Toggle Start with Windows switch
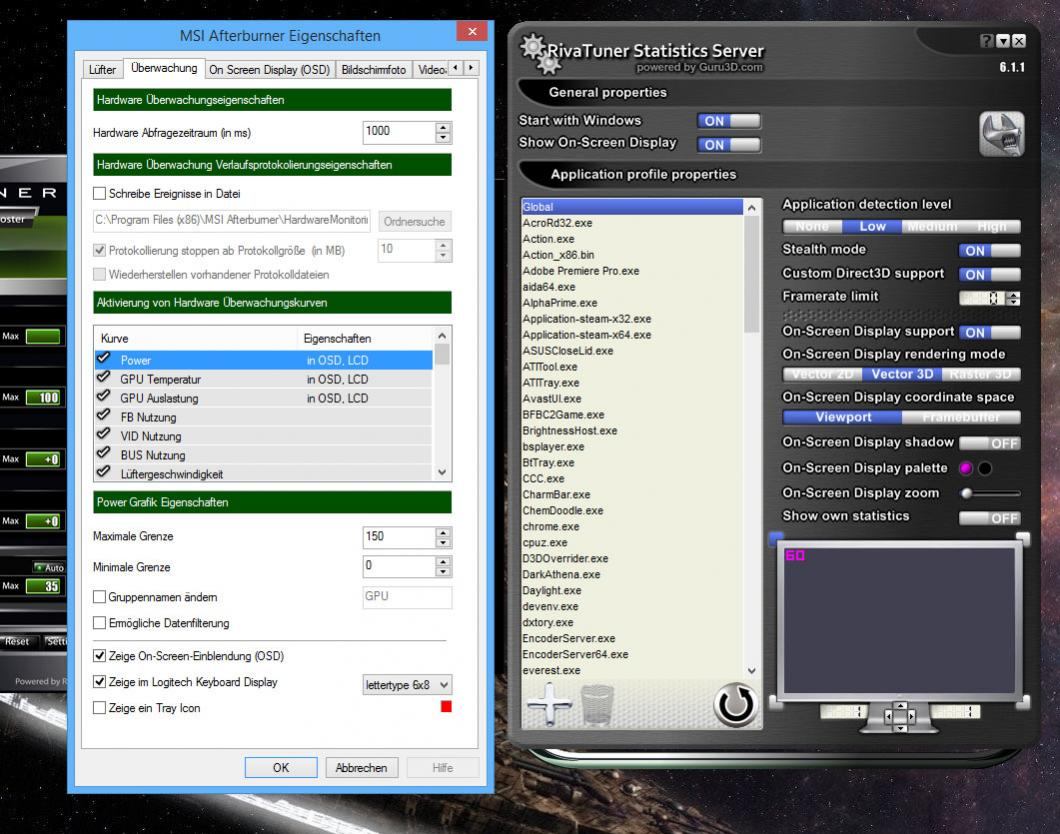 click(x=729, y=121)
